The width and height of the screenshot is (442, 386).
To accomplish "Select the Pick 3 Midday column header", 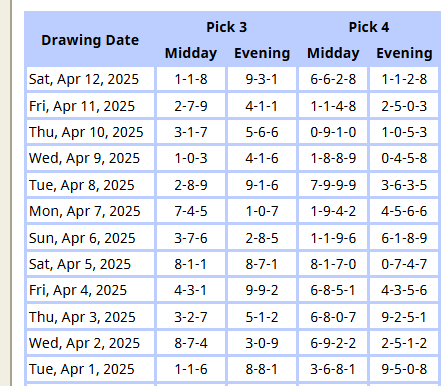I will click(191, 53).
